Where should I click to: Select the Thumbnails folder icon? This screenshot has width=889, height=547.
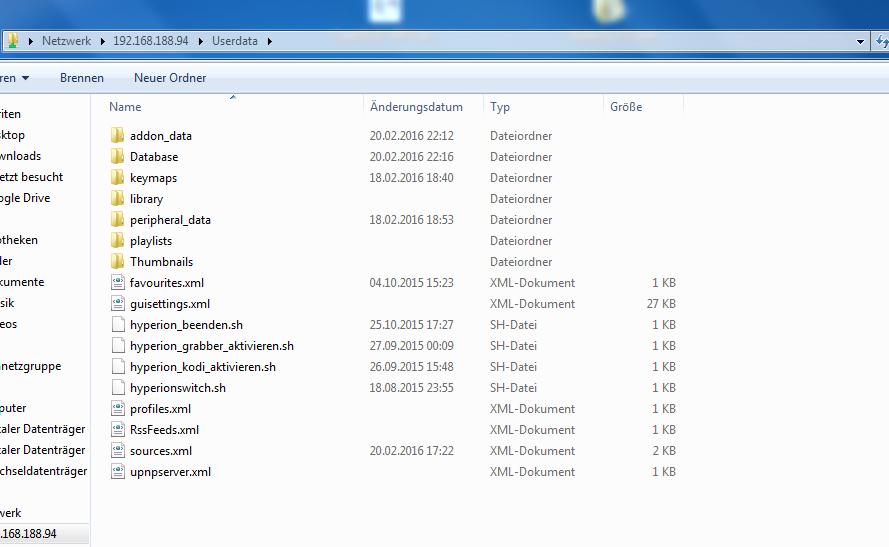point(117,262)
